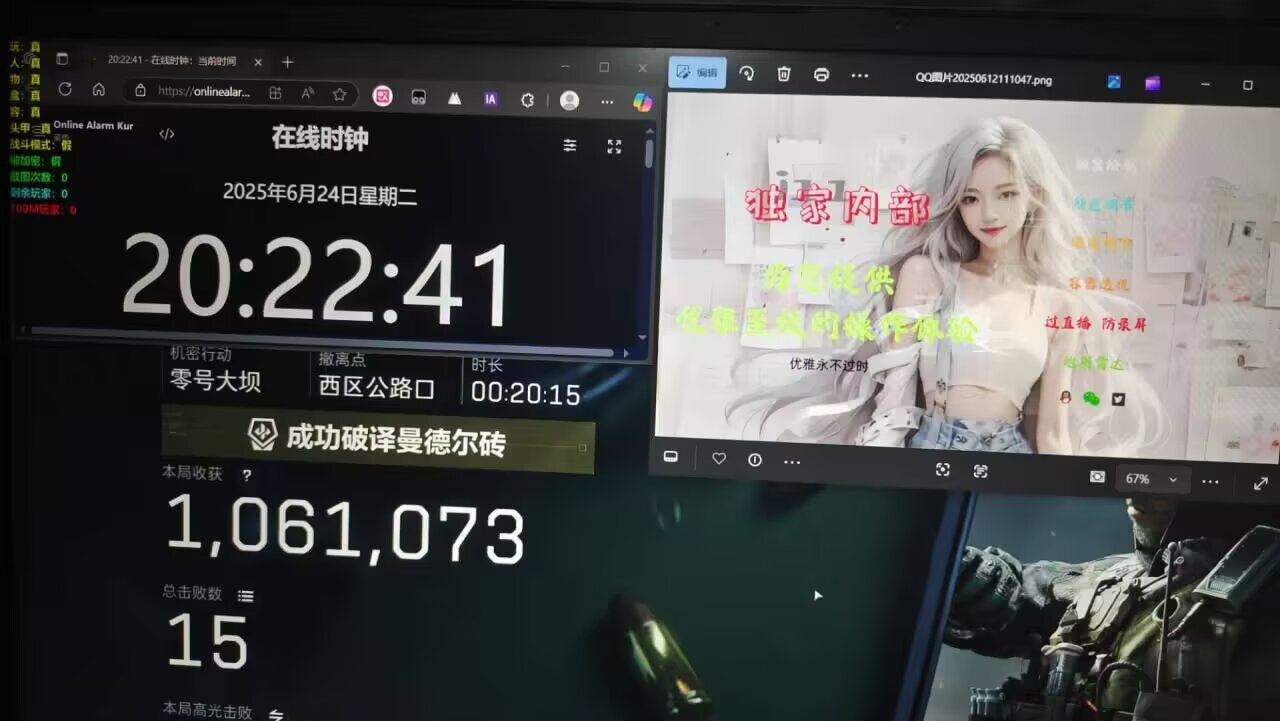The height and width of the screenshot is (721, 1280).
Task: Rotate the image in Photos
Action: pyautogui.click(x=746, y=73)
